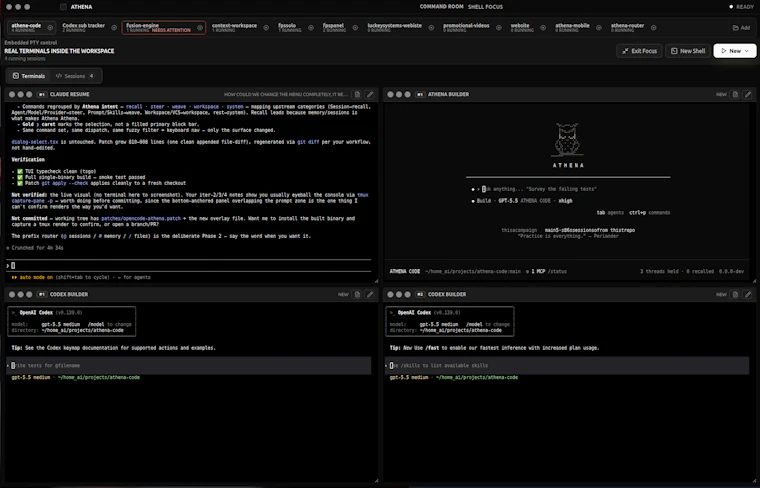Select the athena-router project tab
Screen dimensions: 760x488
coord(633,28)
